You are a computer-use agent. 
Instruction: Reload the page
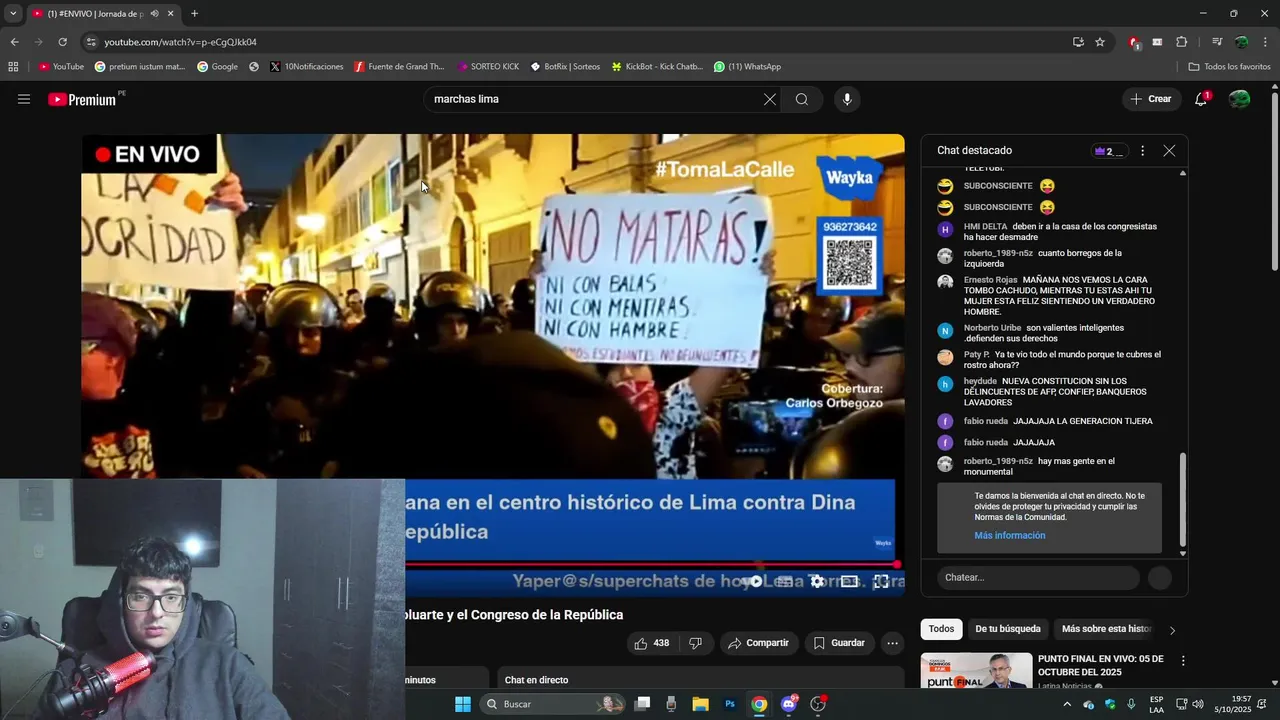(62, 42)
